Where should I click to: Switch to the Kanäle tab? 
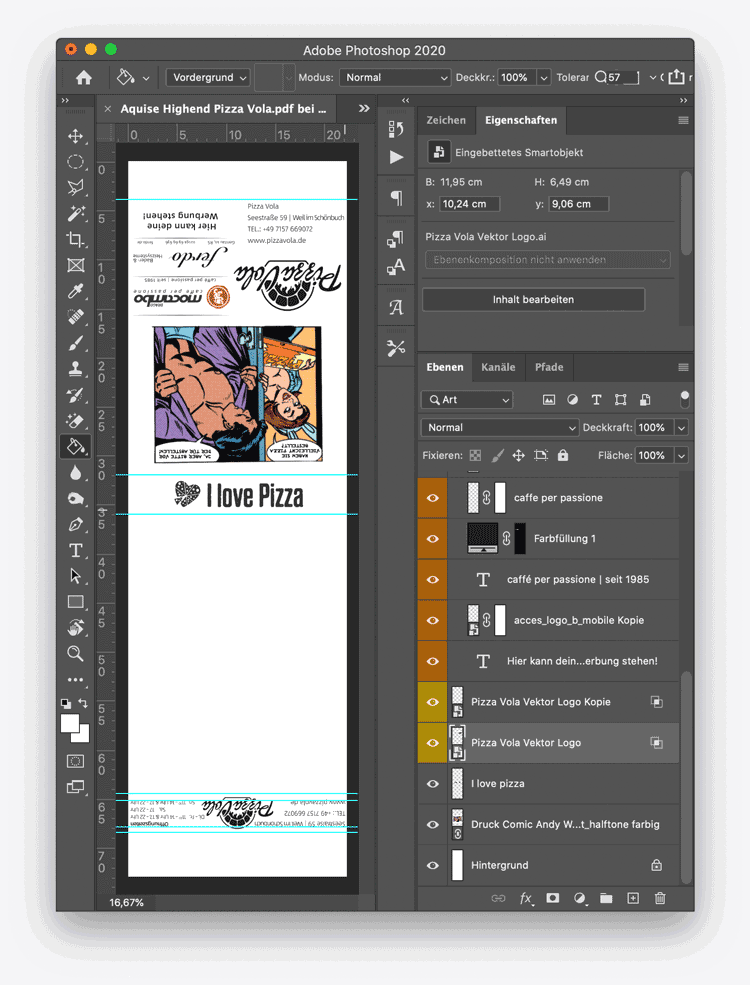pos(498,367)
